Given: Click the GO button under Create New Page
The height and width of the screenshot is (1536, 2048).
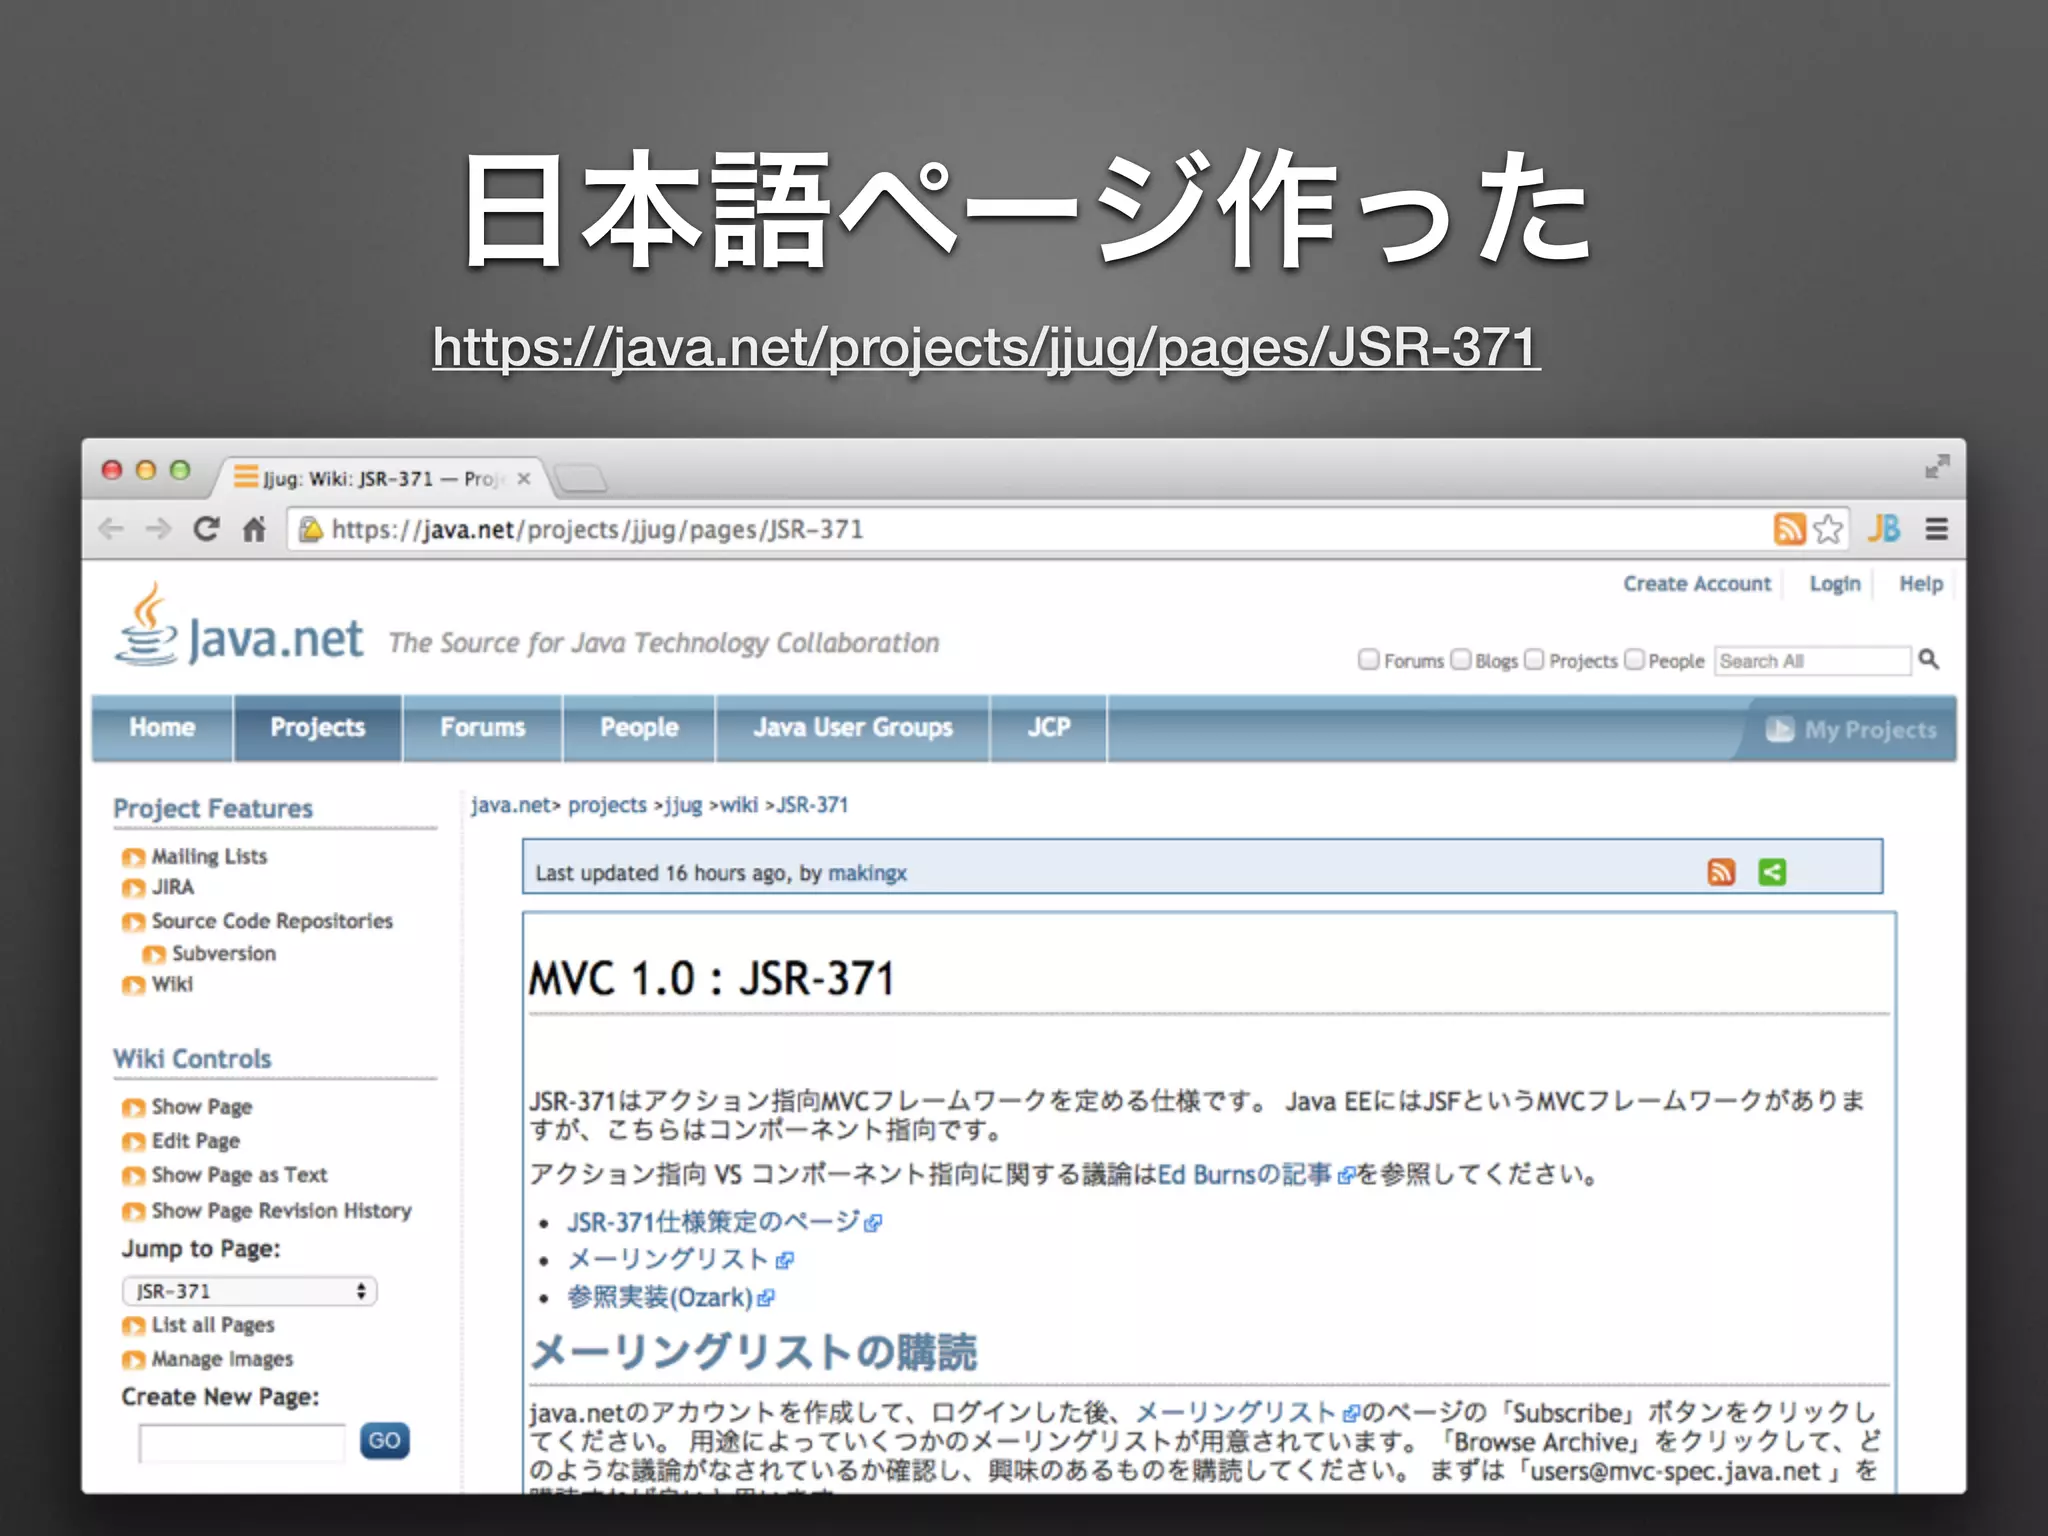Looking at the screenshot, I should click(385, 1441).
